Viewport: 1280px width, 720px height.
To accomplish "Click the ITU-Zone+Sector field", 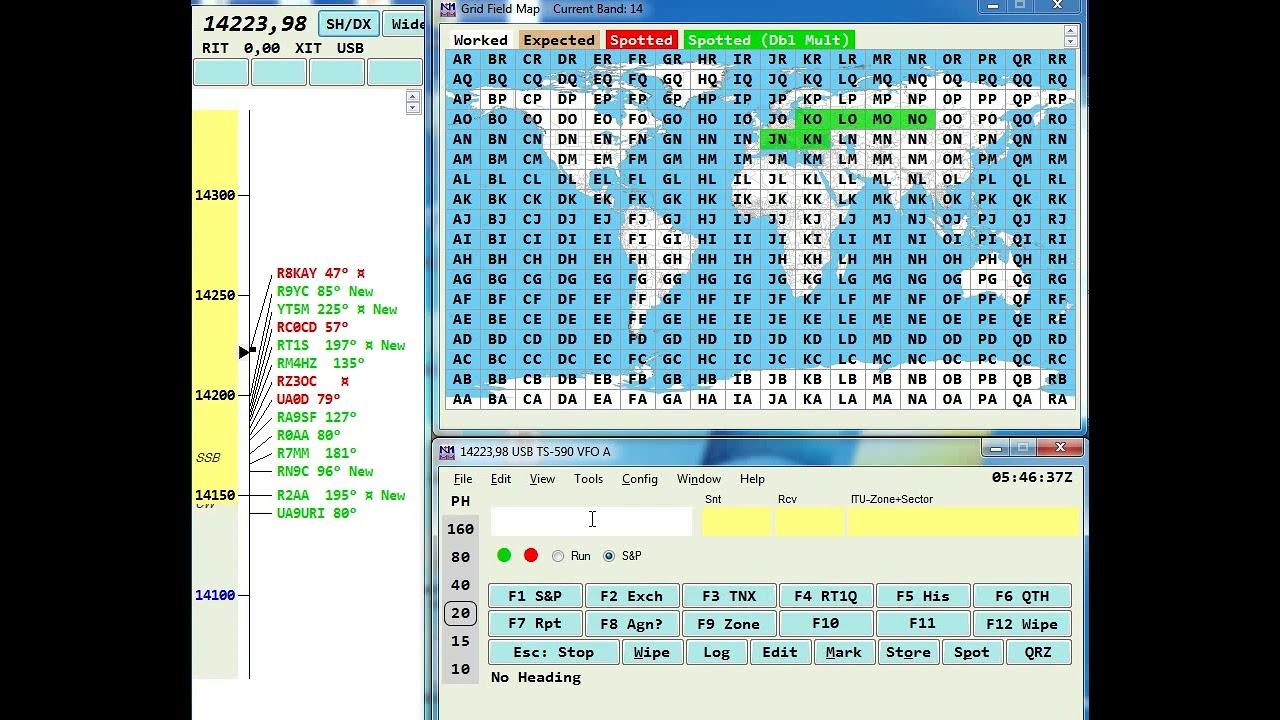I will 964,521.
